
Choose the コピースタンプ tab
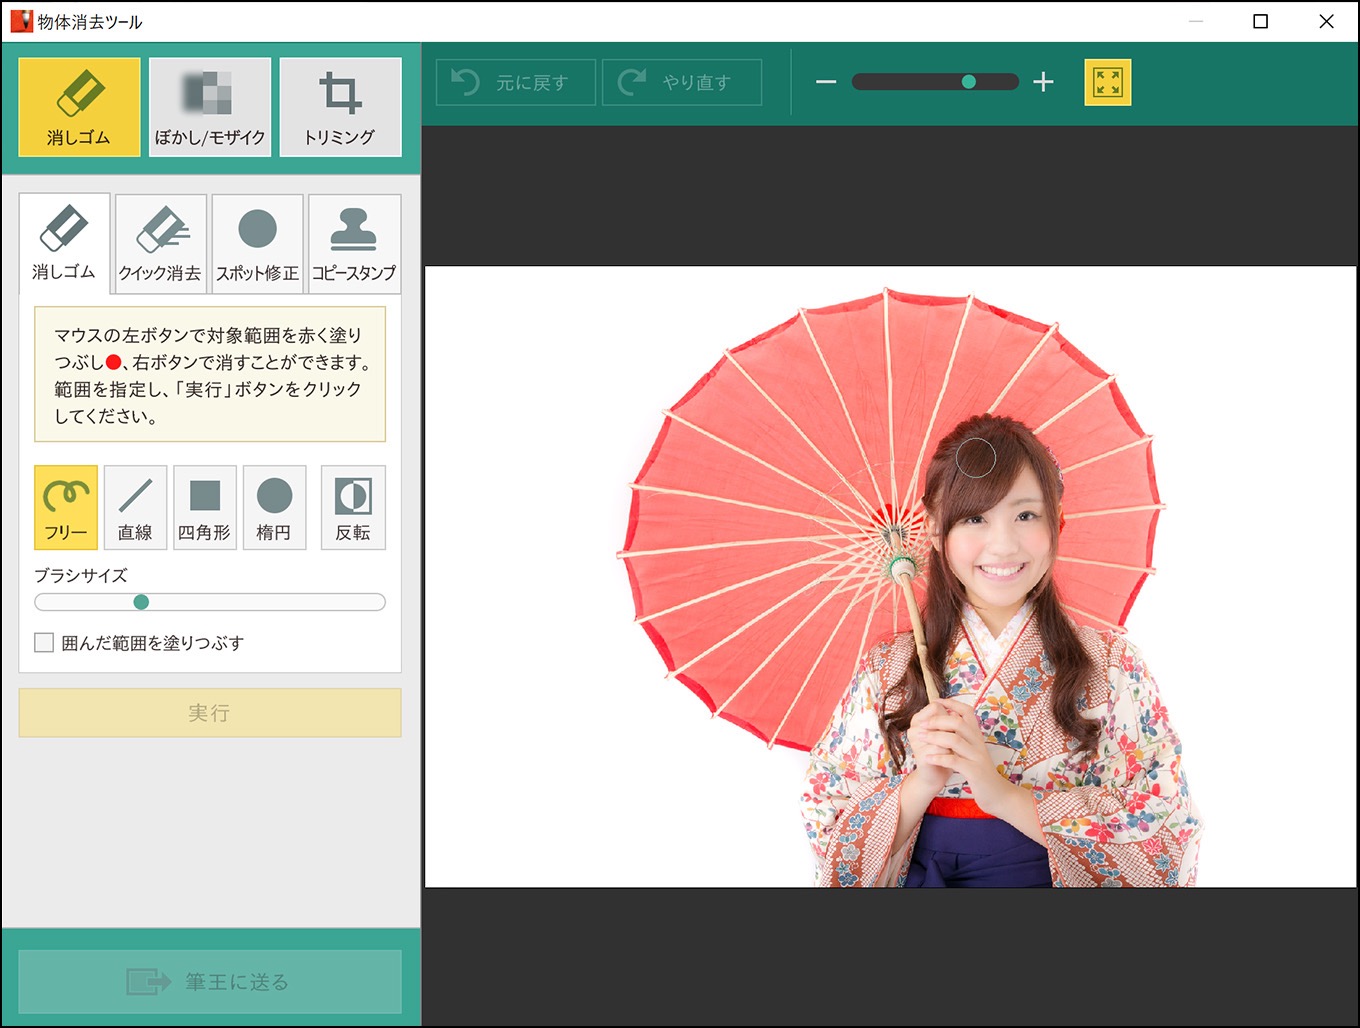click(x=354, y=243)
